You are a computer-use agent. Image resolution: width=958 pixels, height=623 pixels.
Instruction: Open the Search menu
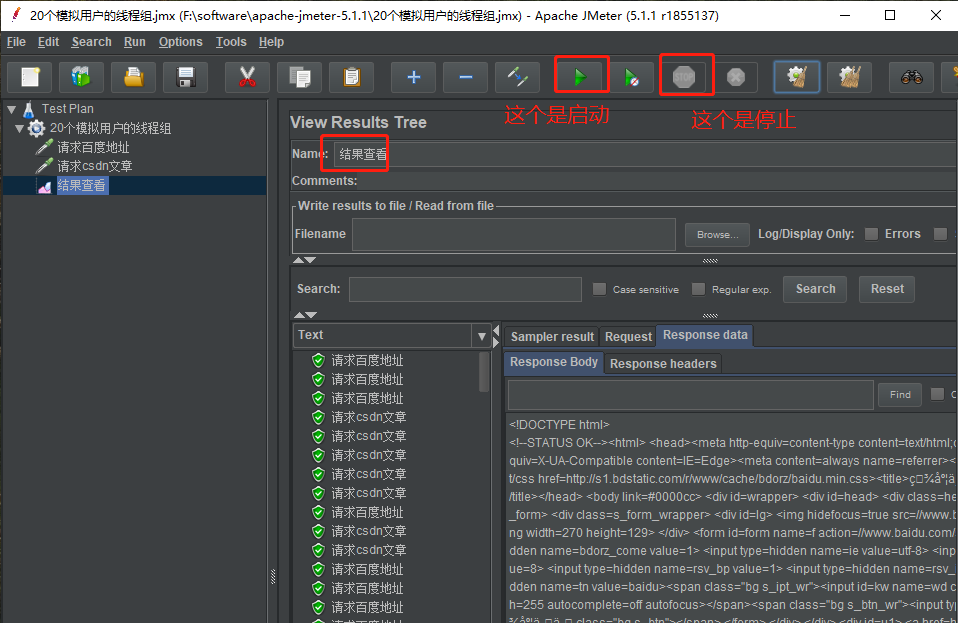pyautogui.click(x=92, y=42)
